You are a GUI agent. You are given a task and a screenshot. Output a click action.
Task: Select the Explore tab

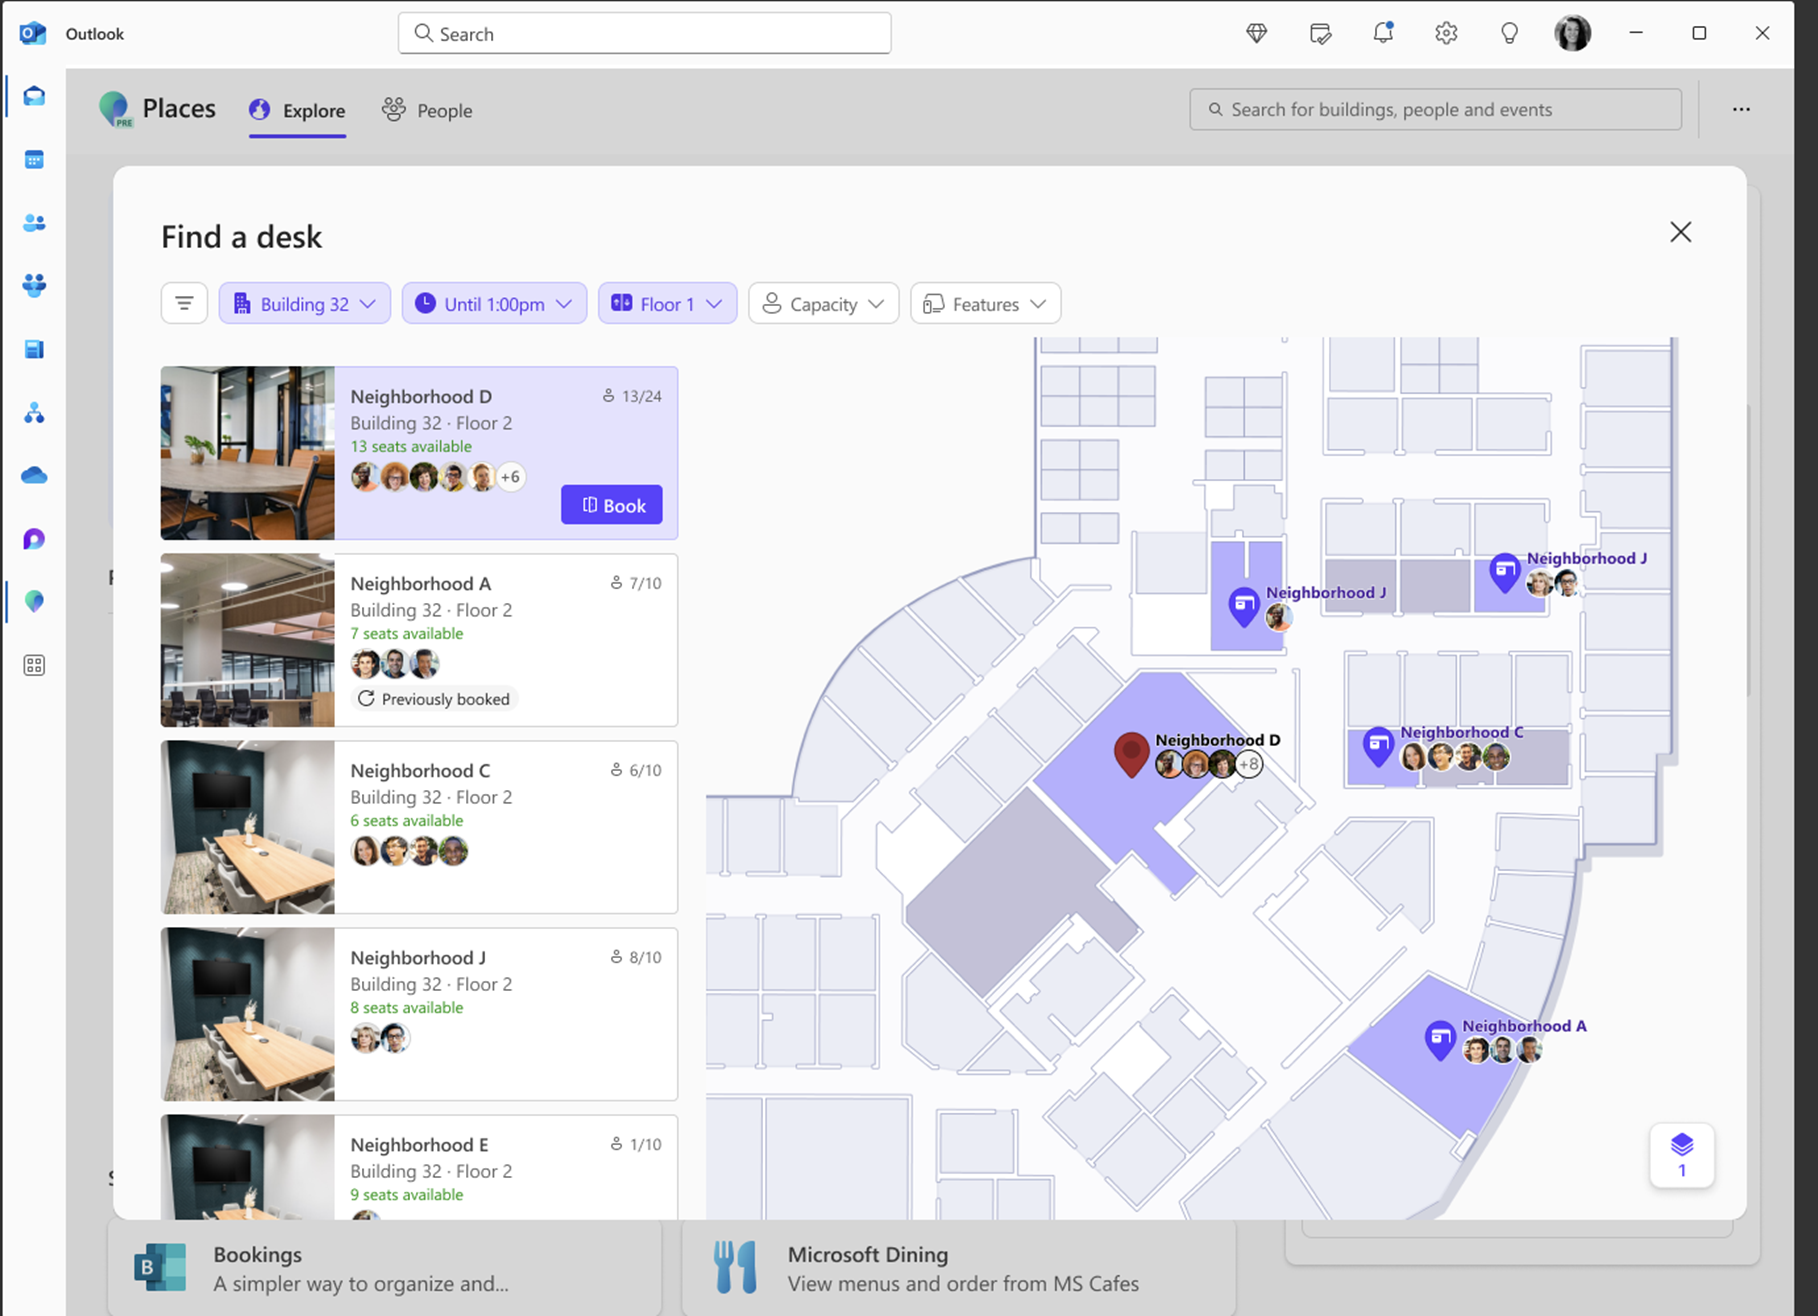click(297, 110)
